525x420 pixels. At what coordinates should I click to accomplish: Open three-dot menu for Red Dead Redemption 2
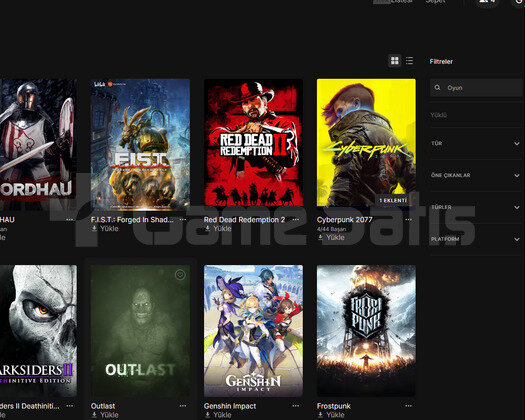coord(296,220)
